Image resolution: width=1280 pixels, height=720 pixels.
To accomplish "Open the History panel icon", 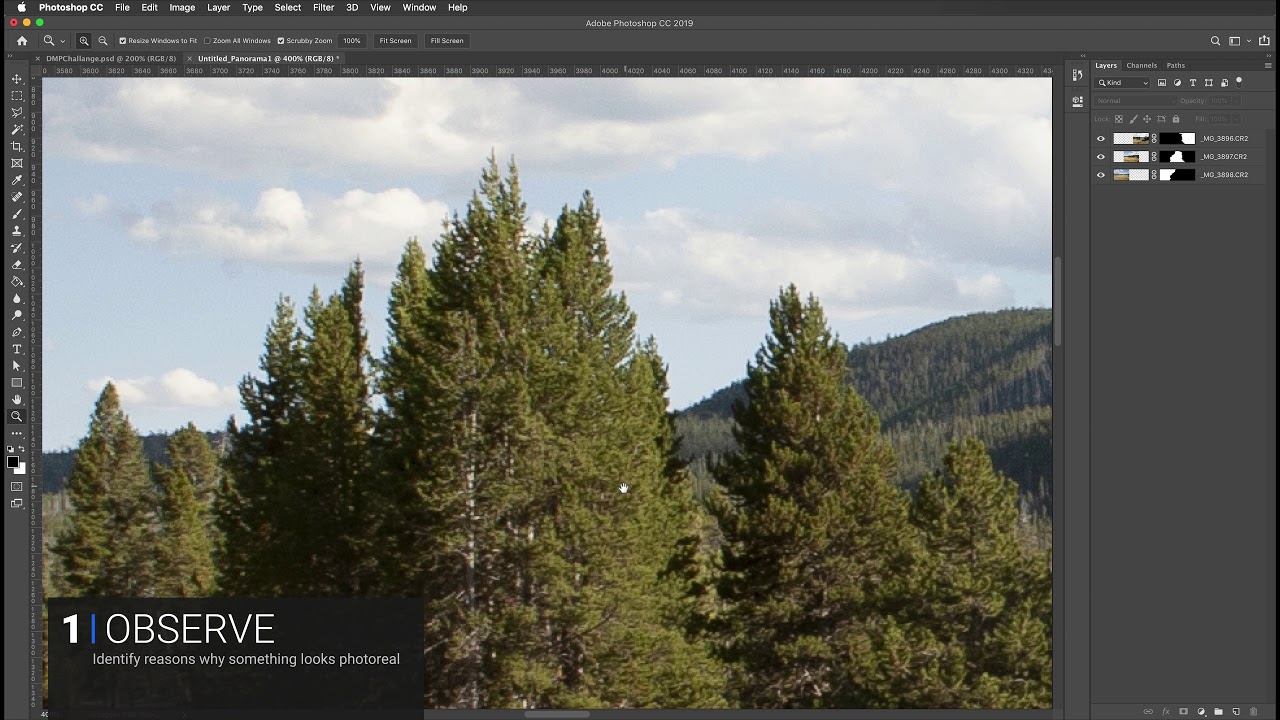I will tap(1077, 75).
